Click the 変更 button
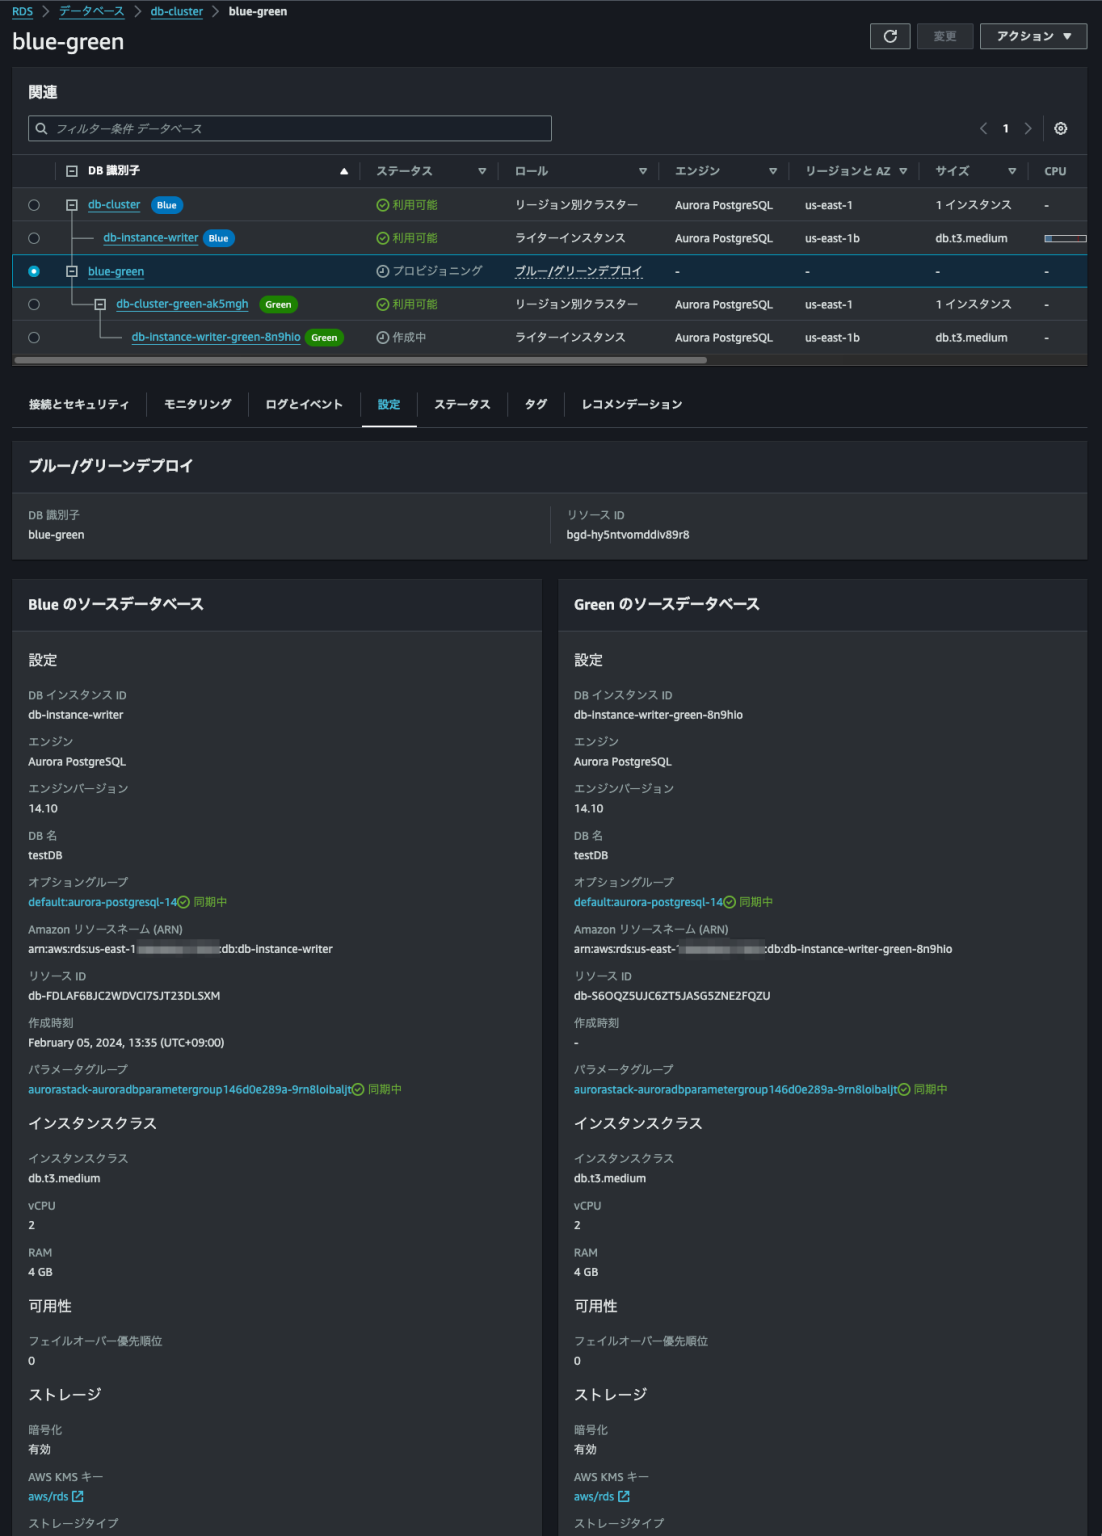The width and height of the screenshot is (1102, 1536). pos(944,36)
